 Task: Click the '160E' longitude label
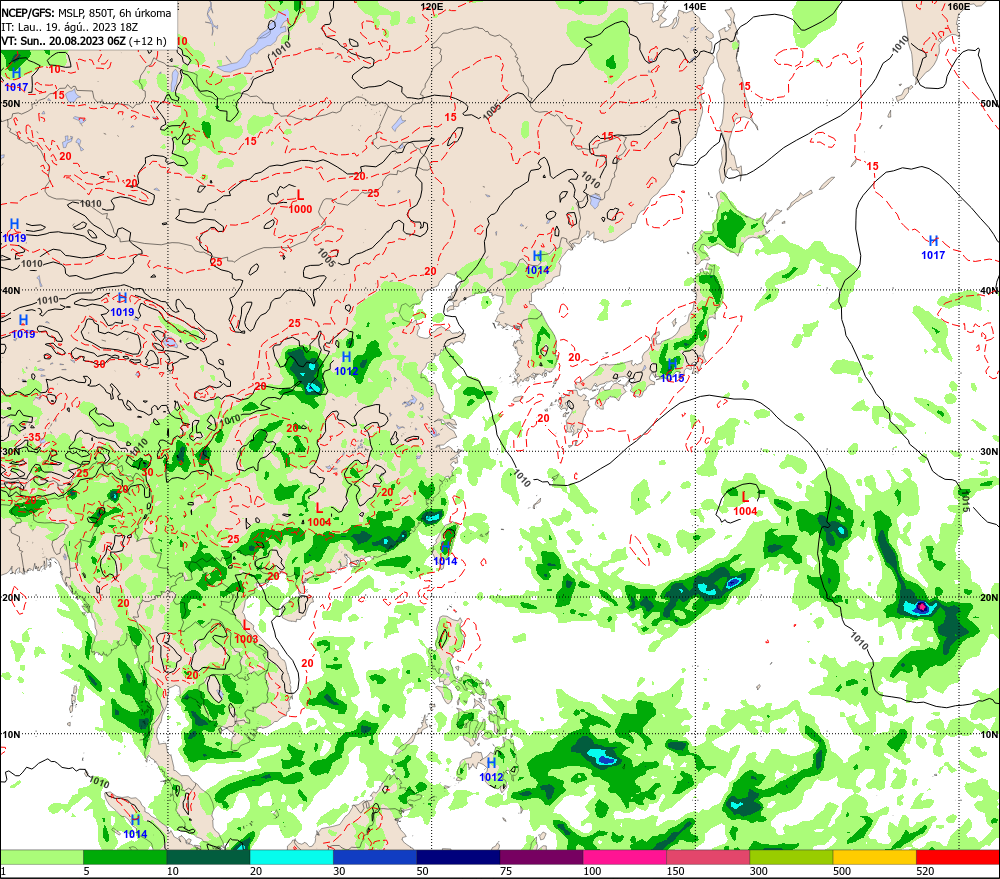coord(959,6)
